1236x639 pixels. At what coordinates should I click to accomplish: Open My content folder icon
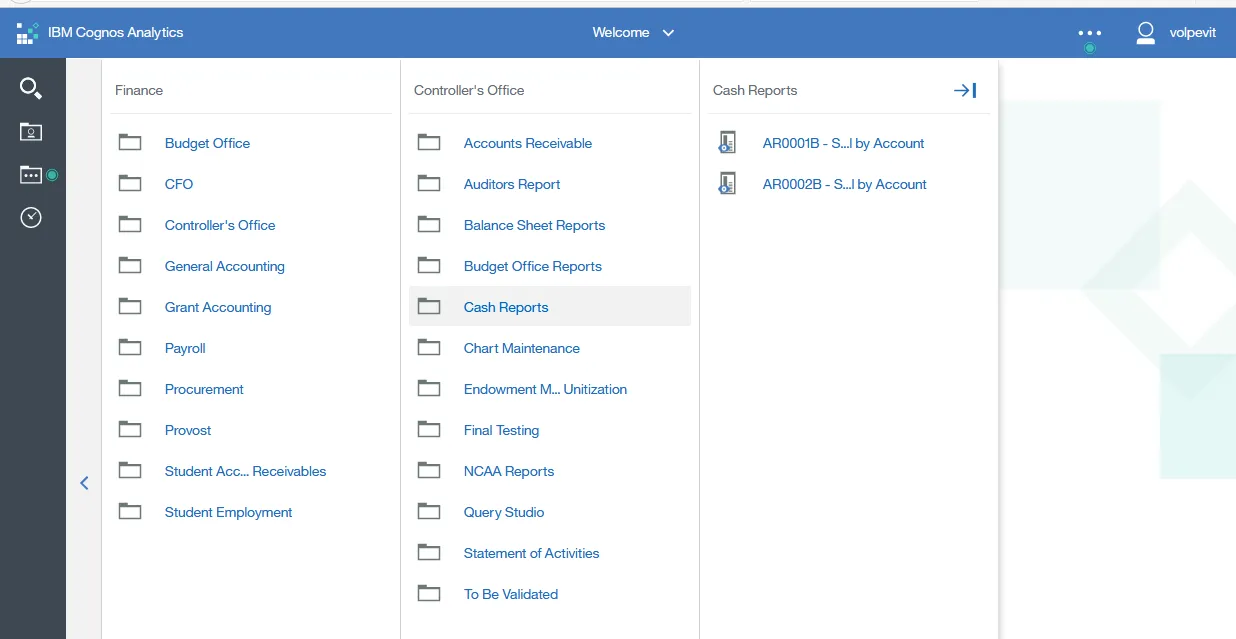tap(31, 132)
